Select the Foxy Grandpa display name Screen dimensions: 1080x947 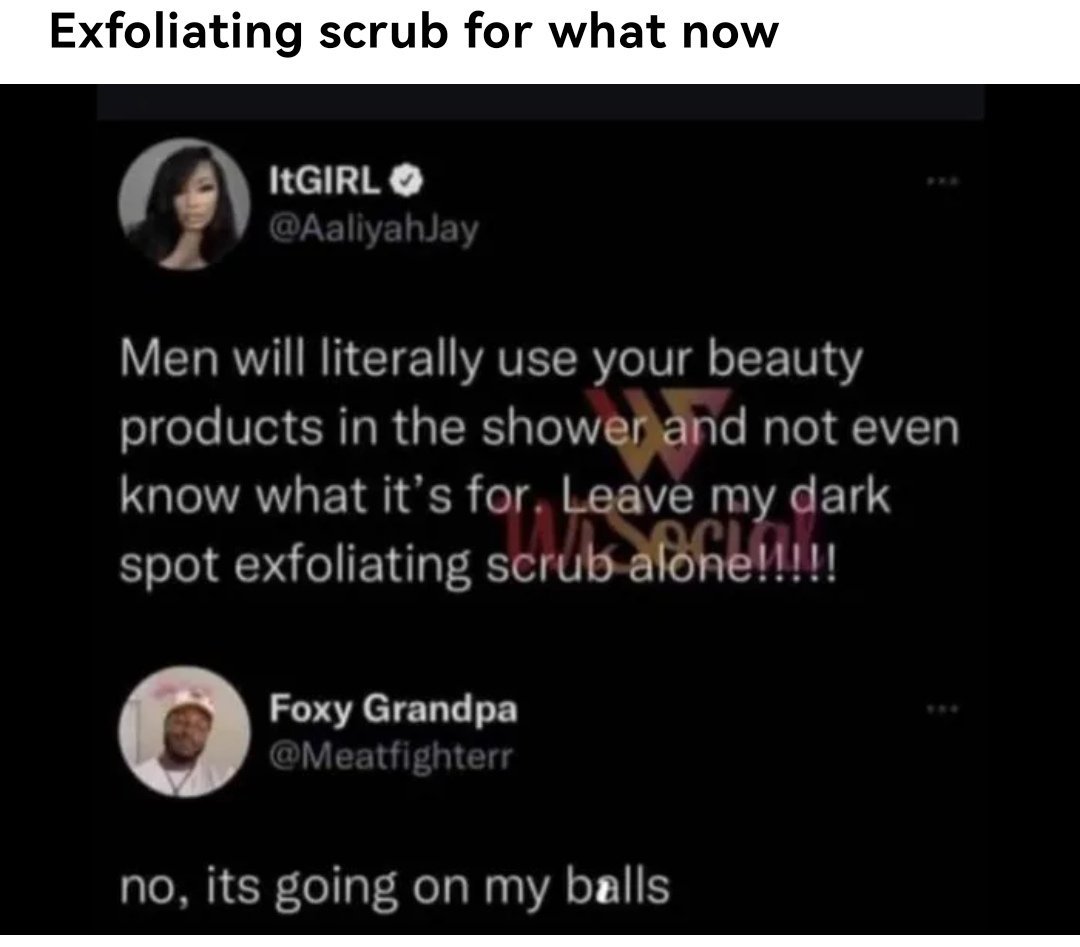[393, 709]
